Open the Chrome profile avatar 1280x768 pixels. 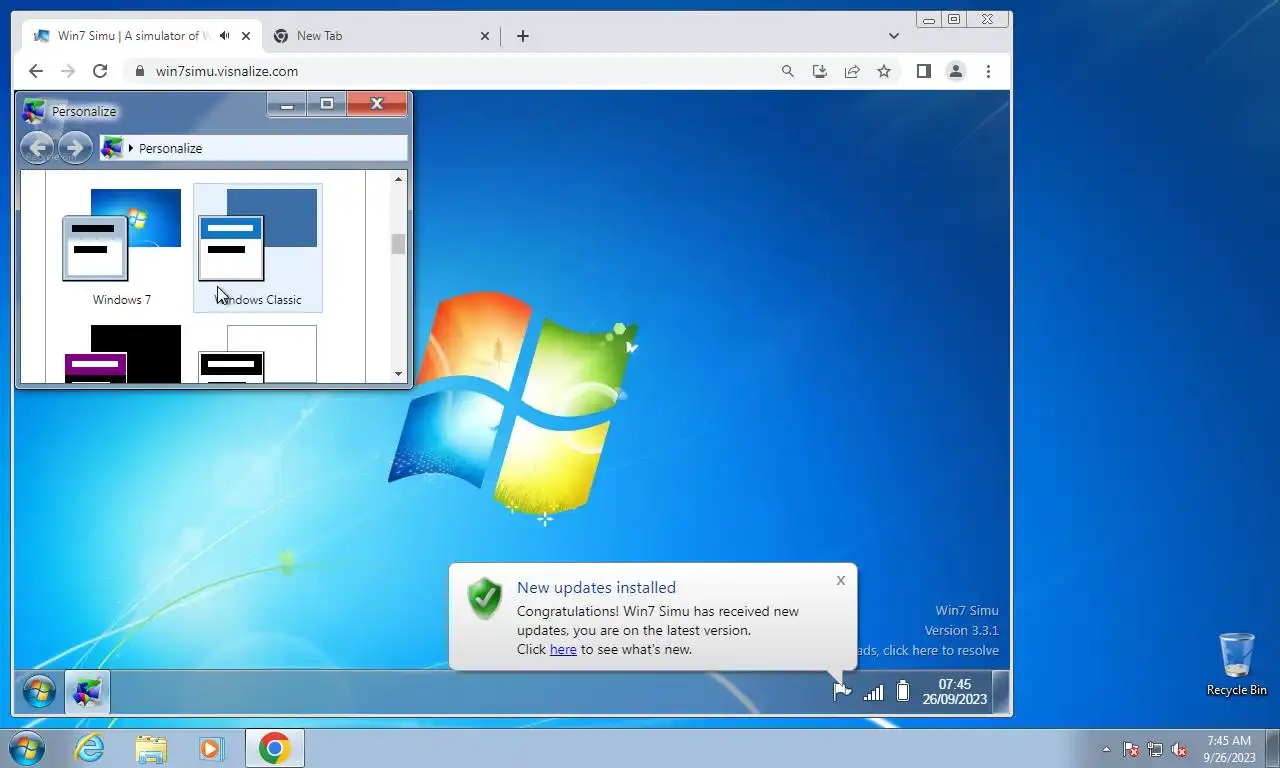pyautogui.click(x=956, y=71)
